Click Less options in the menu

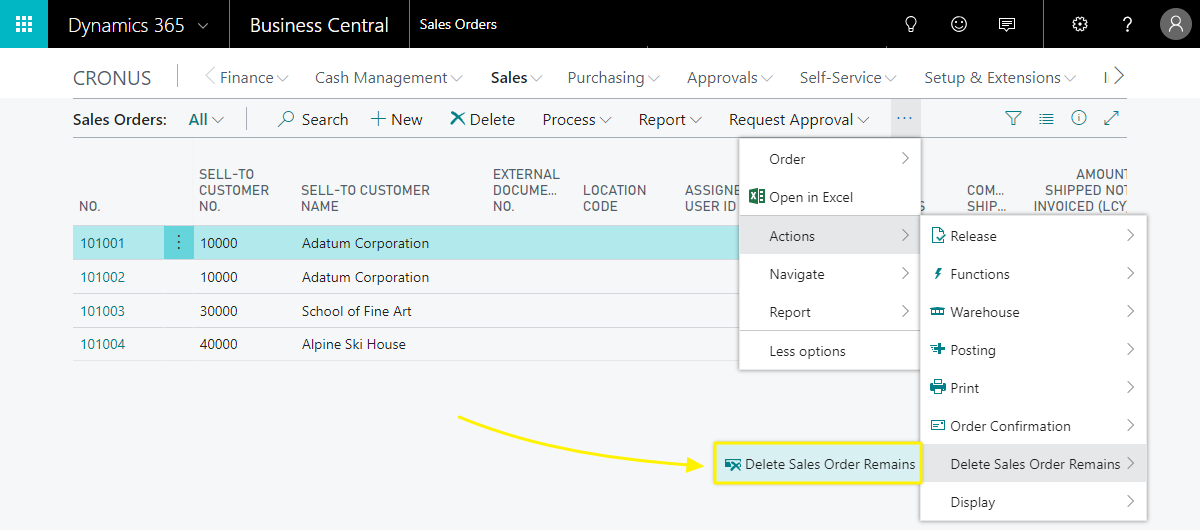[x=807, y=351]
